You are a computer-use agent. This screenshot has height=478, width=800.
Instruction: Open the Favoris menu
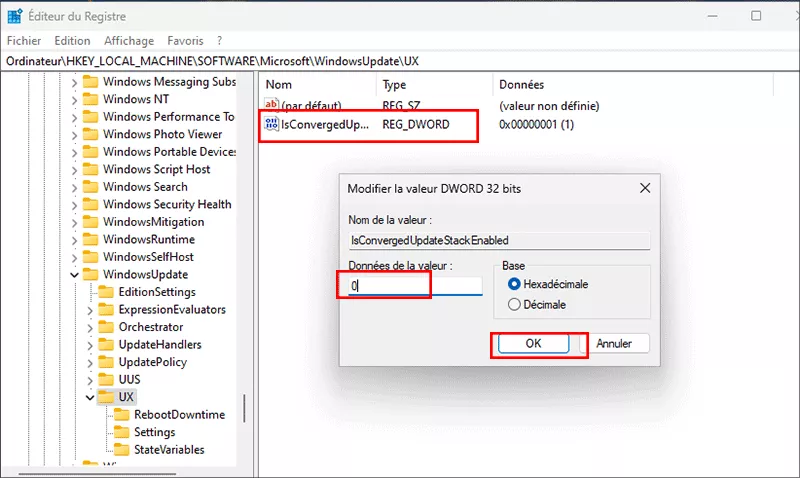click(x=185, y=41)
